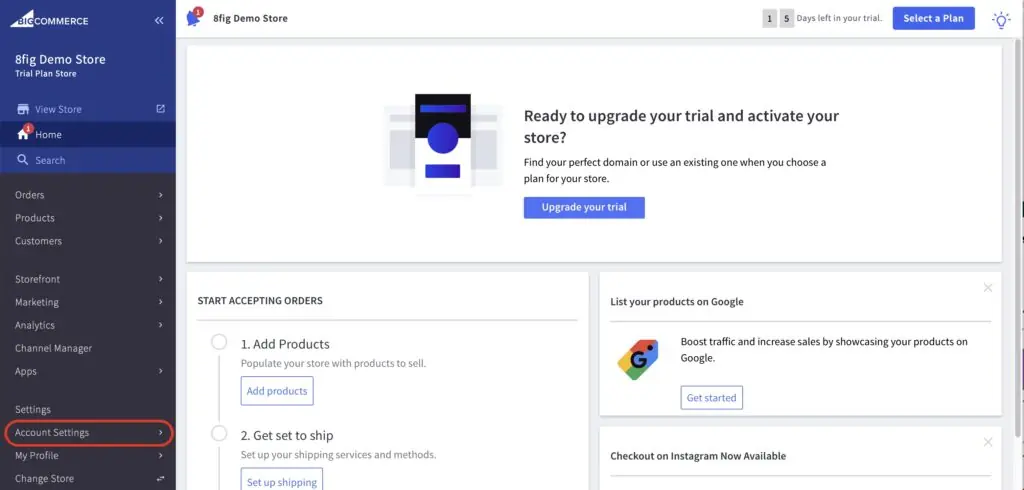This screenshot has width=1024, height=490.
Task: Click Upgrade your trial button
Action: click(x=584, y=207)
